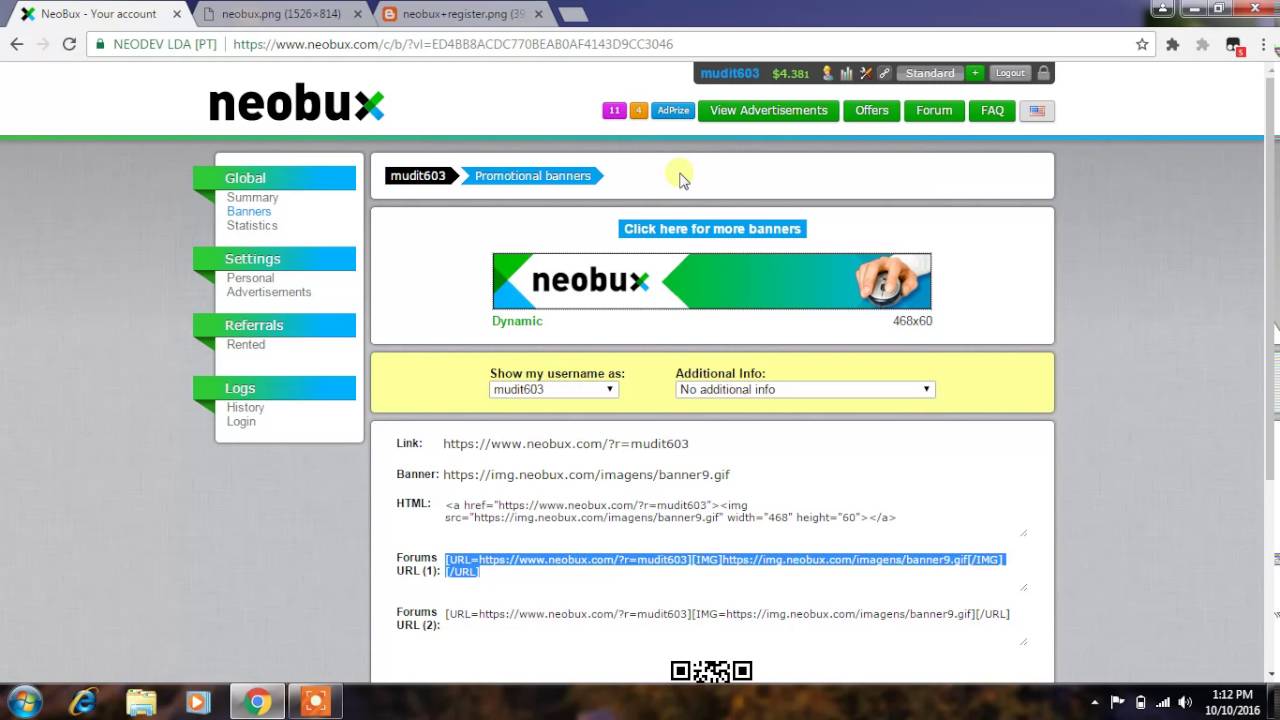
Task: Open the Windows Start button
Action: 24,702
